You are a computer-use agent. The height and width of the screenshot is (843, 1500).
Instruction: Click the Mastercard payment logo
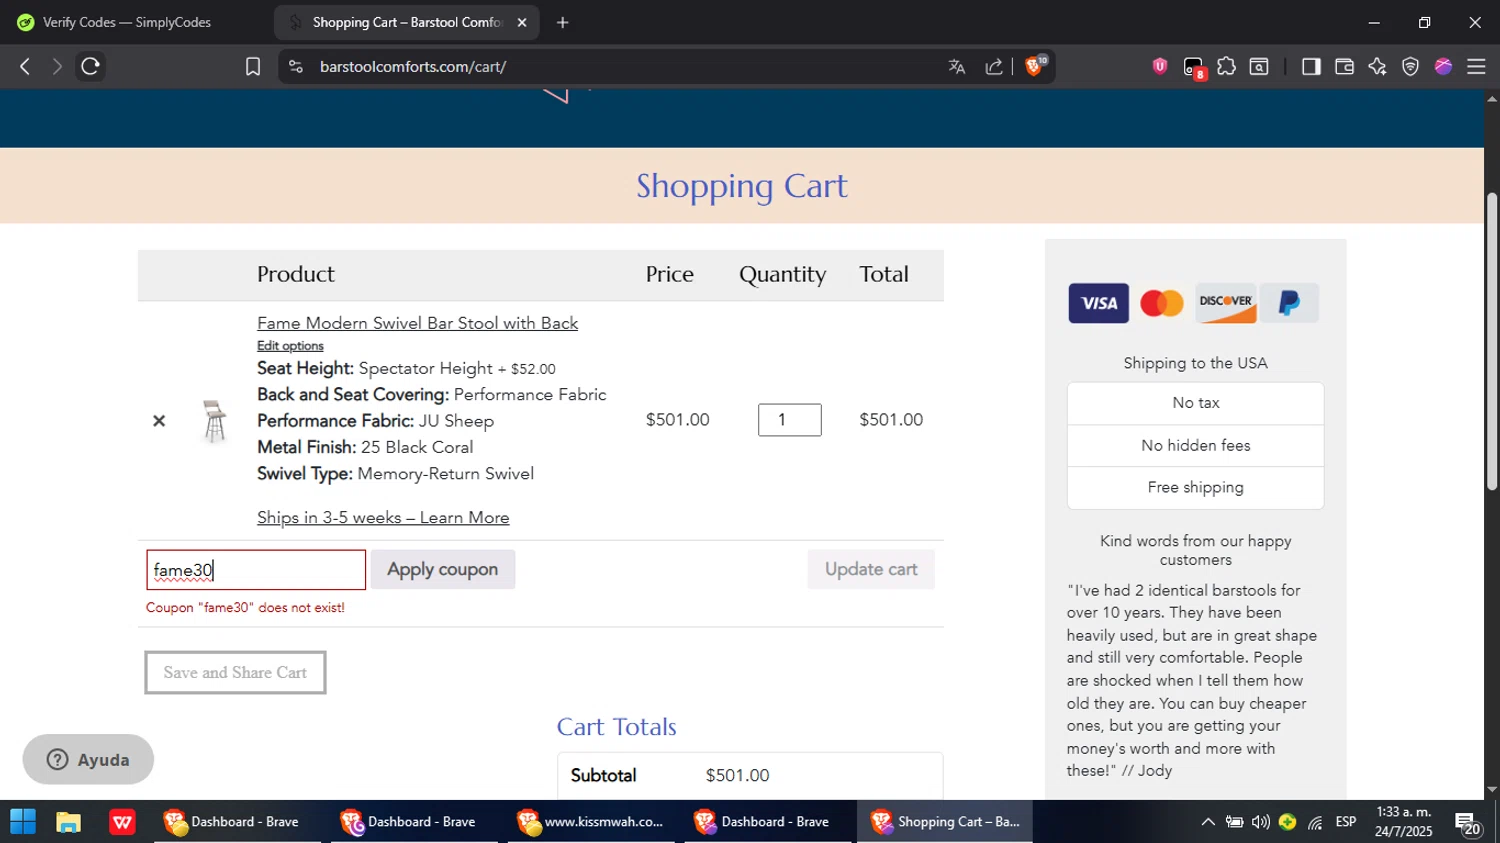click(1162, 303)
